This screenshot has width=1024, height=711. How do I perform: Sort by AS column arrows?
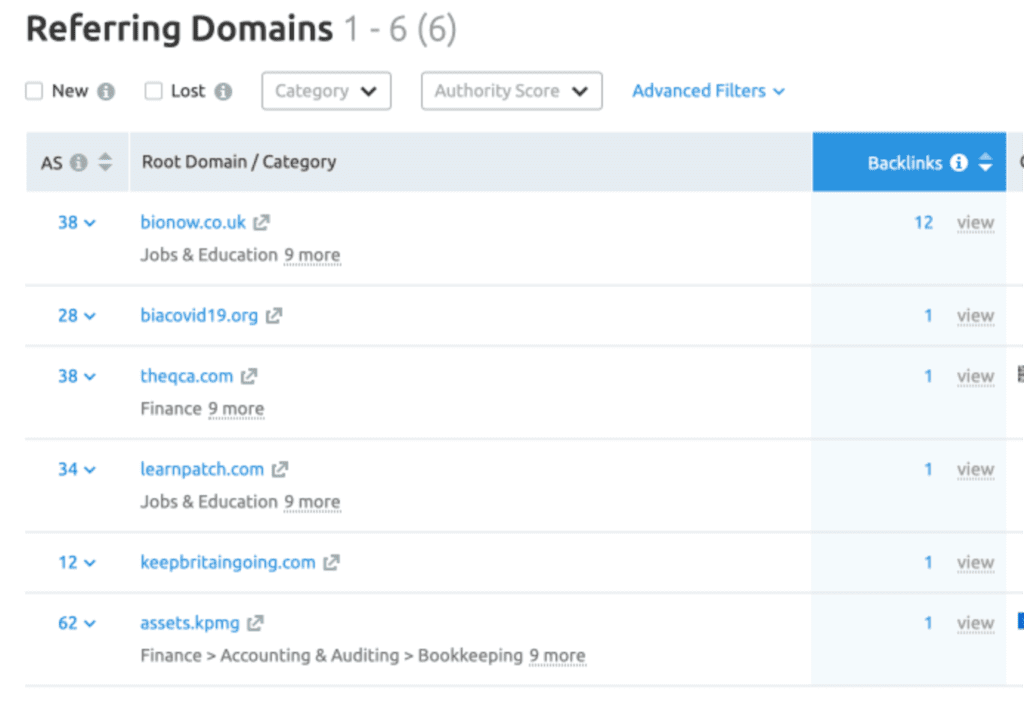click(x=105, y=162)
